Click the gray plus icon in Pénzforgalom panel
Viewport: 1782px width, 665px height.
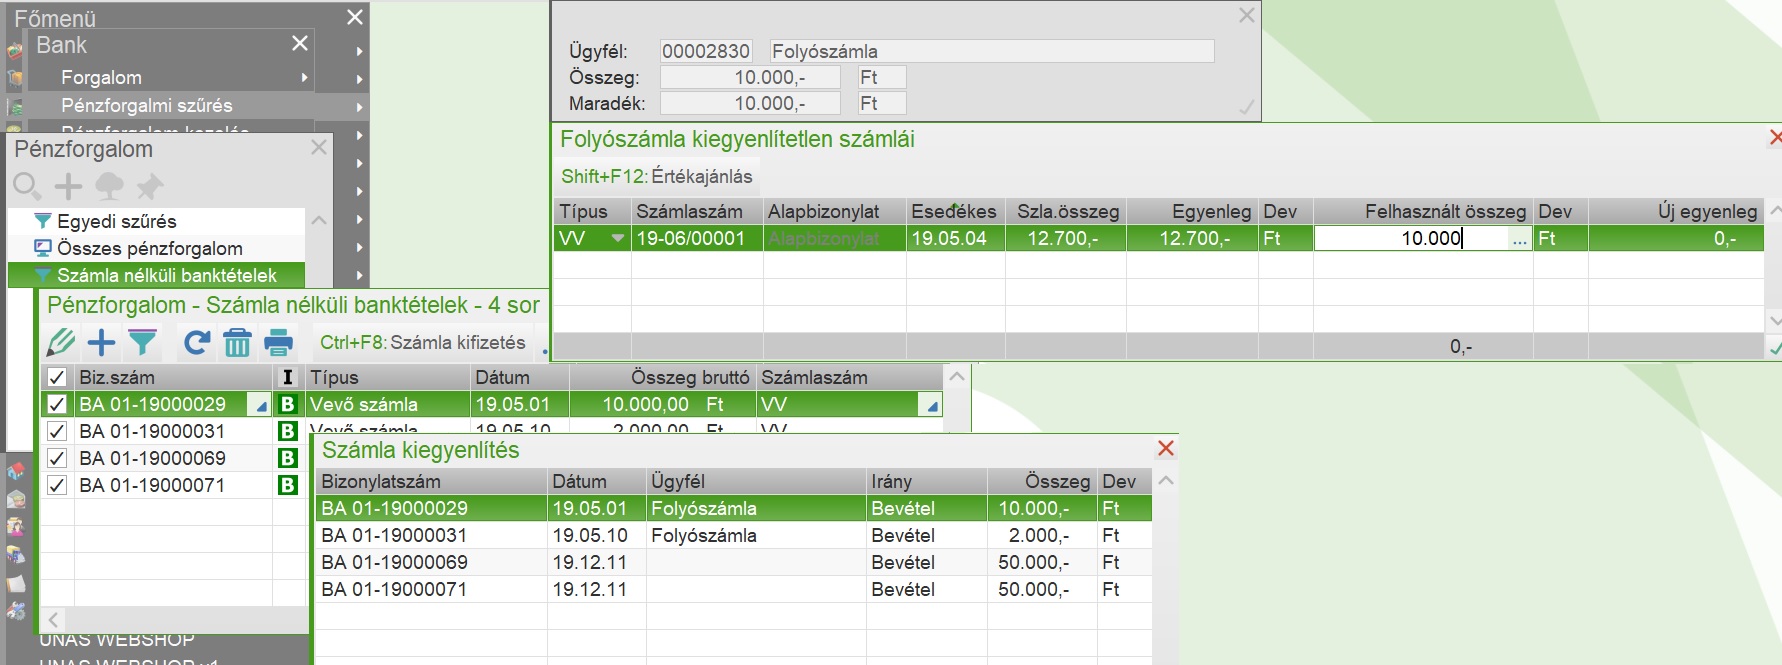point(68,186)
